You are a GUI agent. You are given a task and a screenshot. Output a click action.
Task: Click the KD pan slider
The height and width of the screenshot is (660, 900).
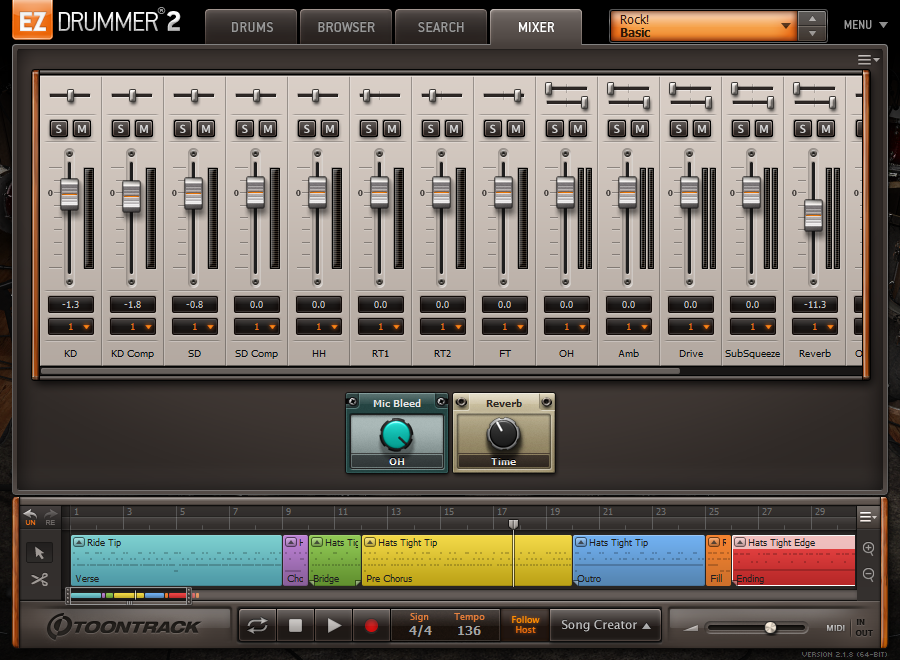click(x=70, y=95)
